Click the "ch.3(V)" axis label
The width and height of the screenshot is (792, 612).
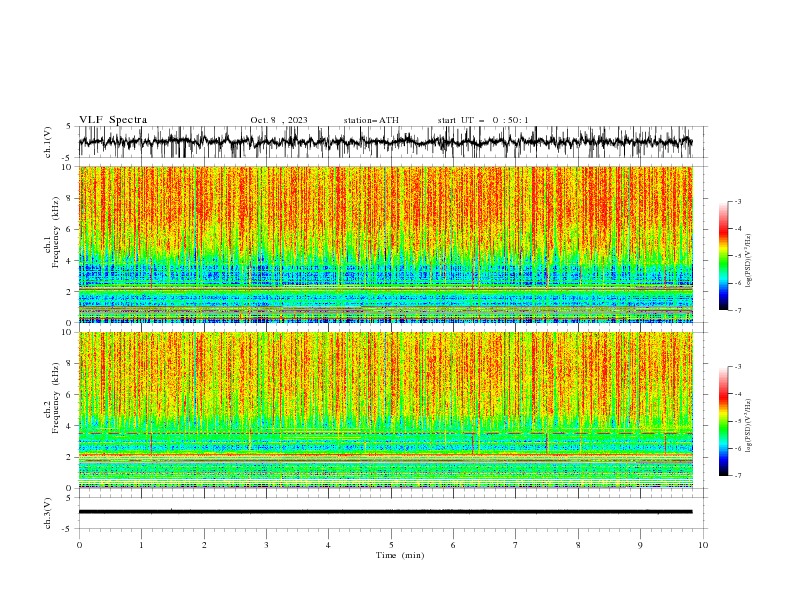48,513
